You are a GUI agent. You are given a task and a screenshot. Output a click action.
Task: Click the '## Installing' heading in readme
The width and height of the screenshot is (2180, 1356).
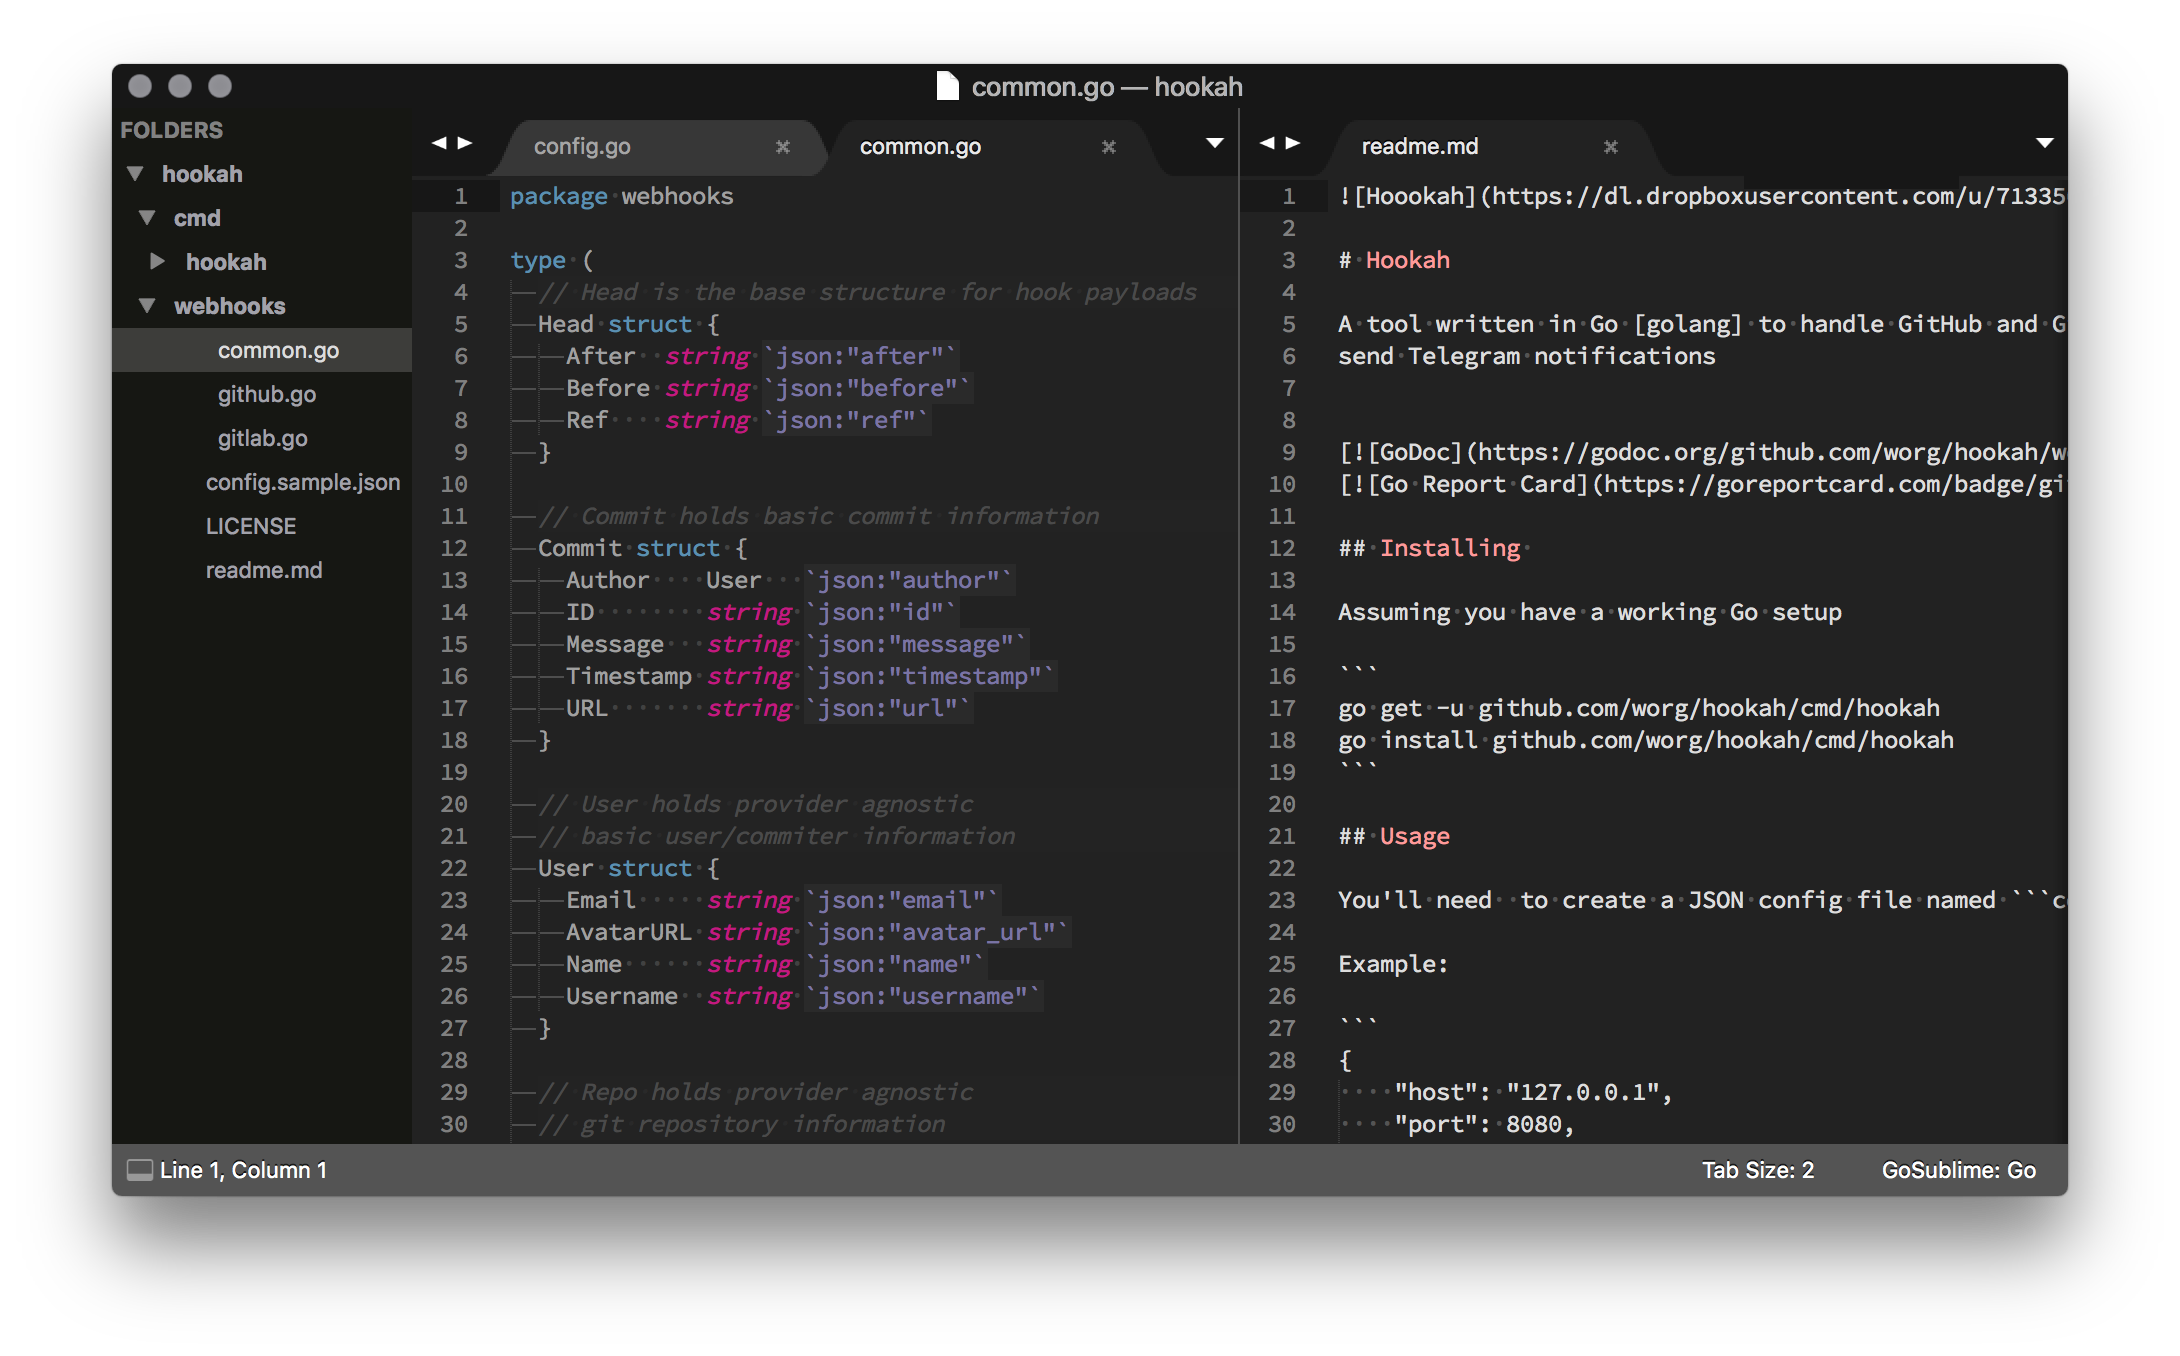pyautogui.click(x=1429, y=548)
